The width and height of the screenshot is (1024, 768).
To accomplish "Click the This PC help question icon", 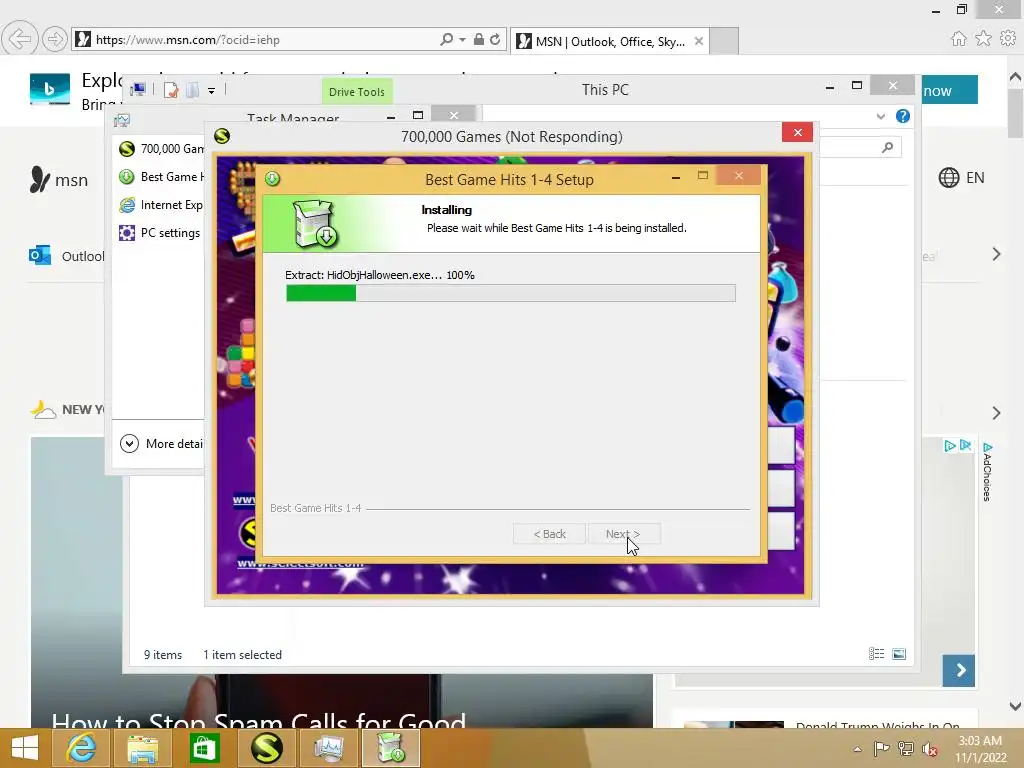I will (903, 116).
